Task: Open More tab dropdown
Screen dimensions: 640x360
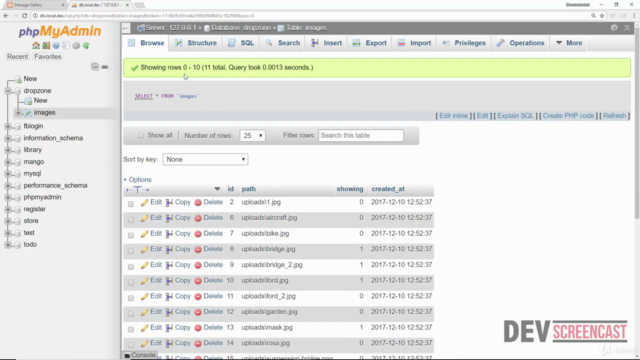Action: click(569, 43)
